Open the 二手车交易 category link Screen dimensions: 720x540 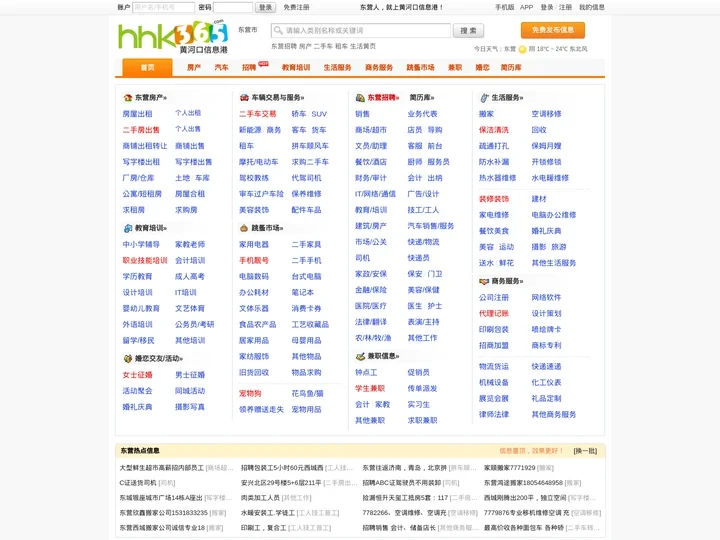click(258, 114)
